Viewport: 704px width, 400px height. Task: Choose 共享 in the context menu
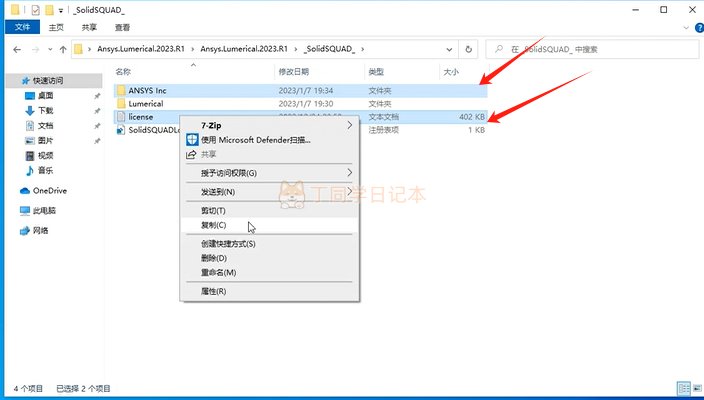(269, 154)
